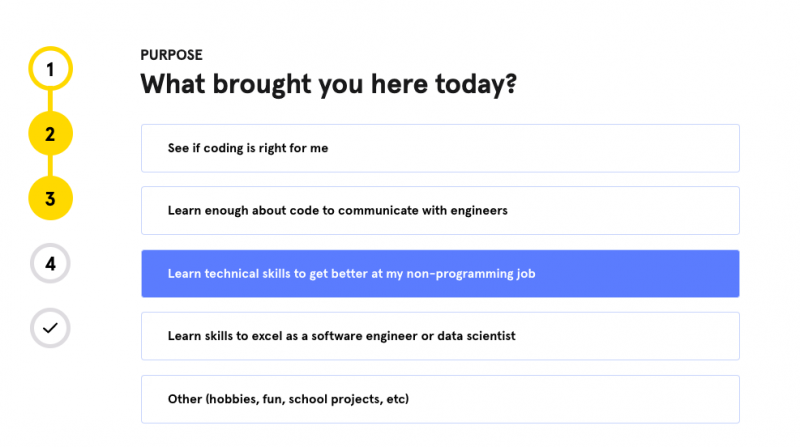Click the "What brought you here today?" heading
This screenshot has width=800, height=447.
coord(329,84)
